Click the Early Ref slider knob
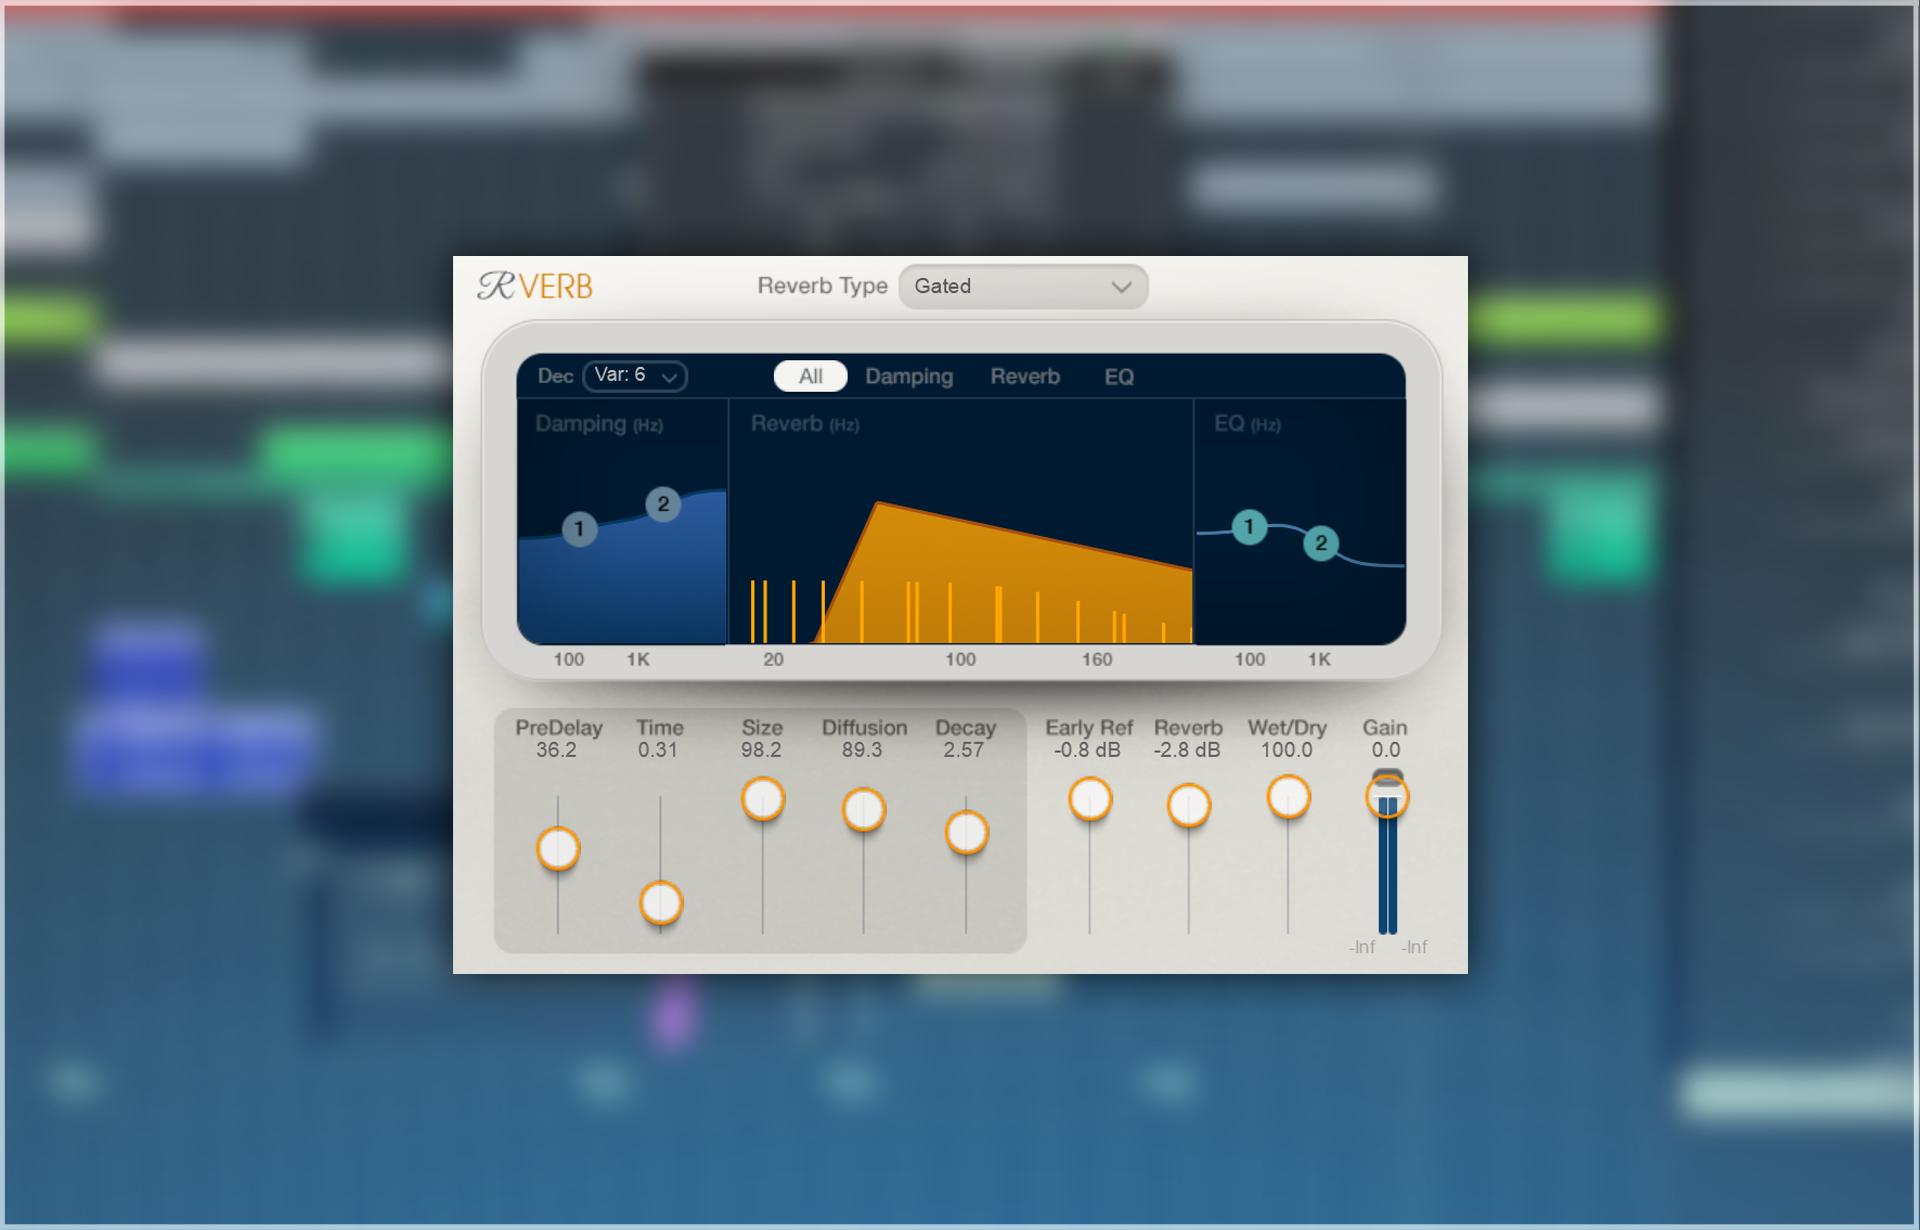 pos(1090,799)
